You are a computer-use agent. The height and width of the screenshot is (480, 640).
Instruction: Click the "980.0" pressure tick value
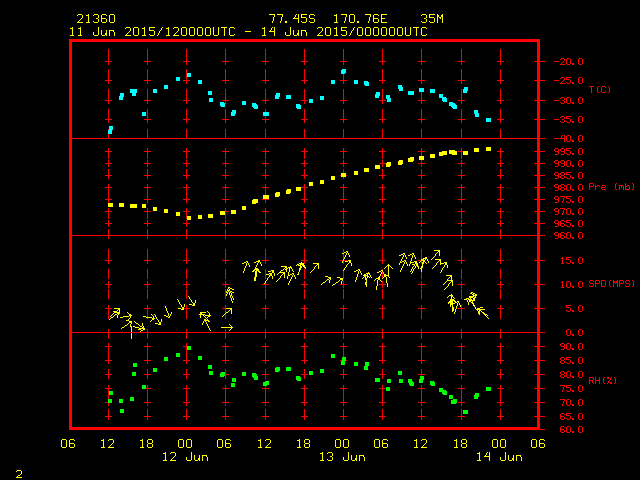[569, 188]
